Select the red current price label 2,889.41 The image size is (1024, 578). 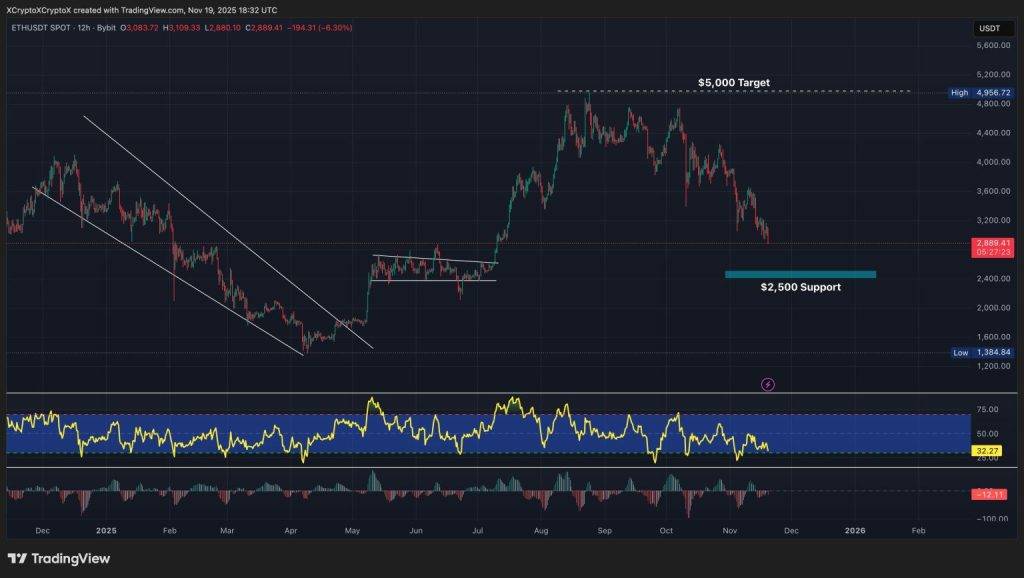[995, 243]
